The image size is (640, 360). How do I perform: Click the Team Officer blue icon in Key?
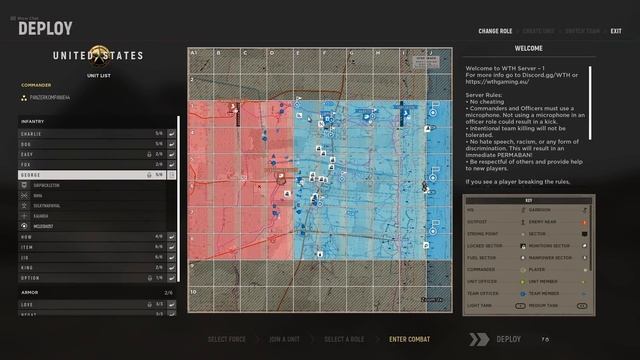click(x=523, y=293)
